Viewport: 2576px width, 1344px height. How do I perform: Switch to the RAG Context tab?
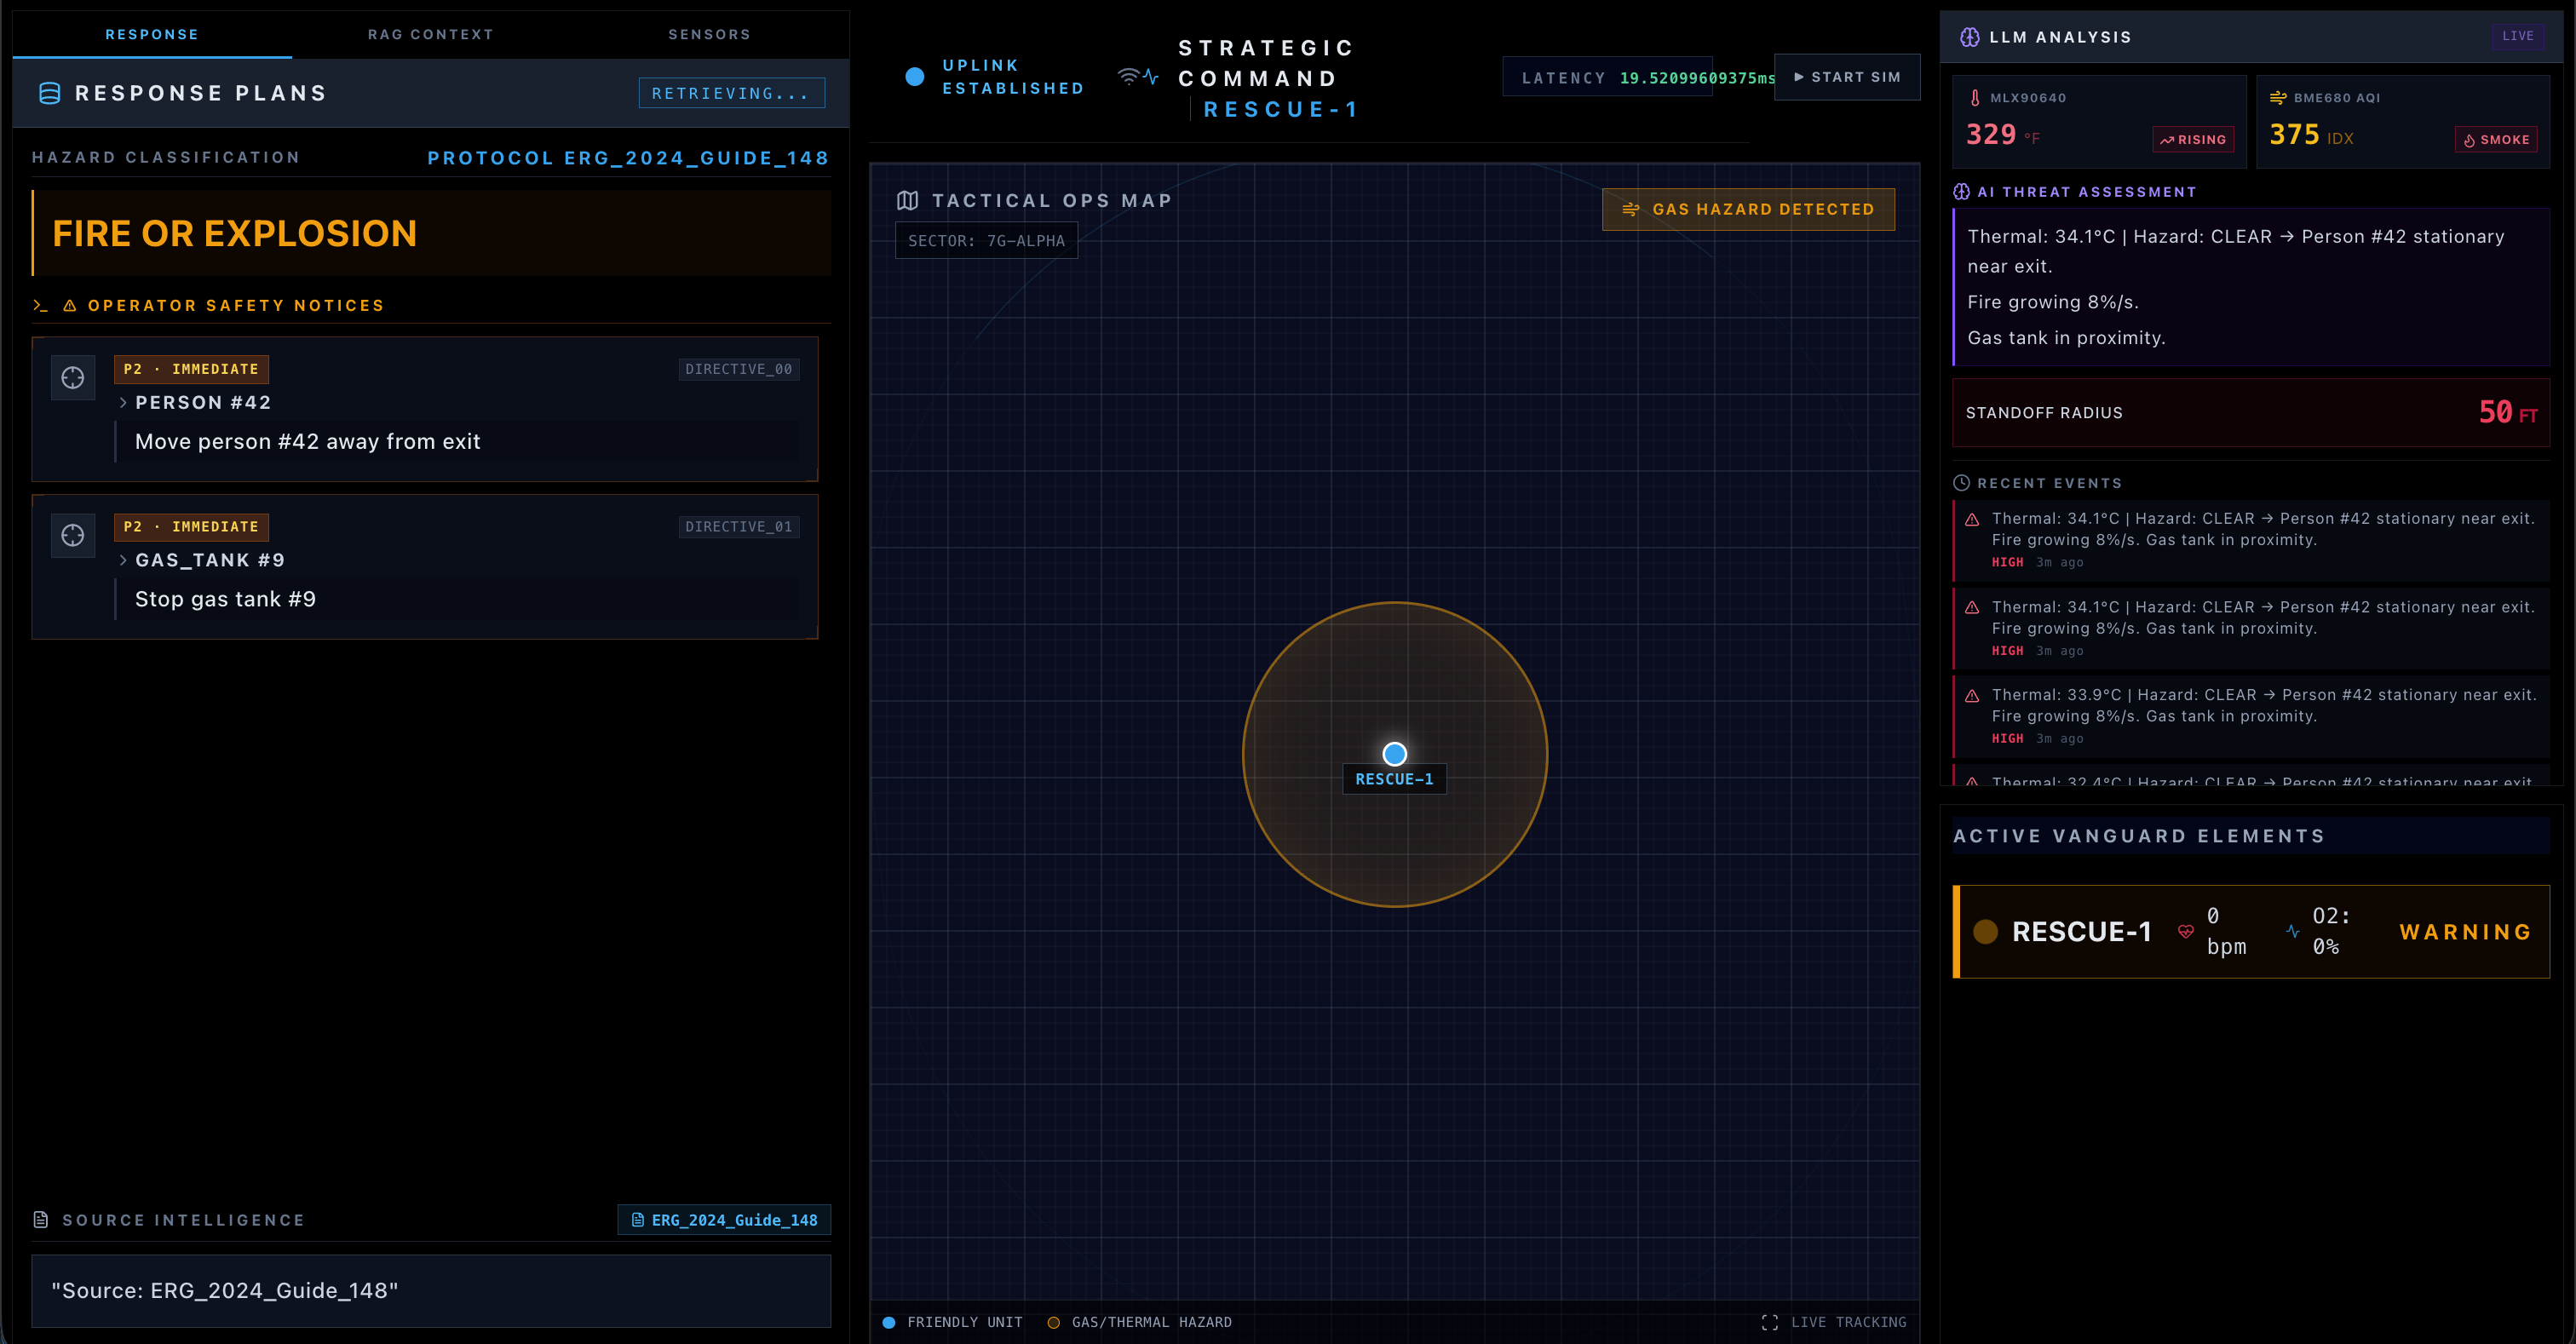[430, 34]
